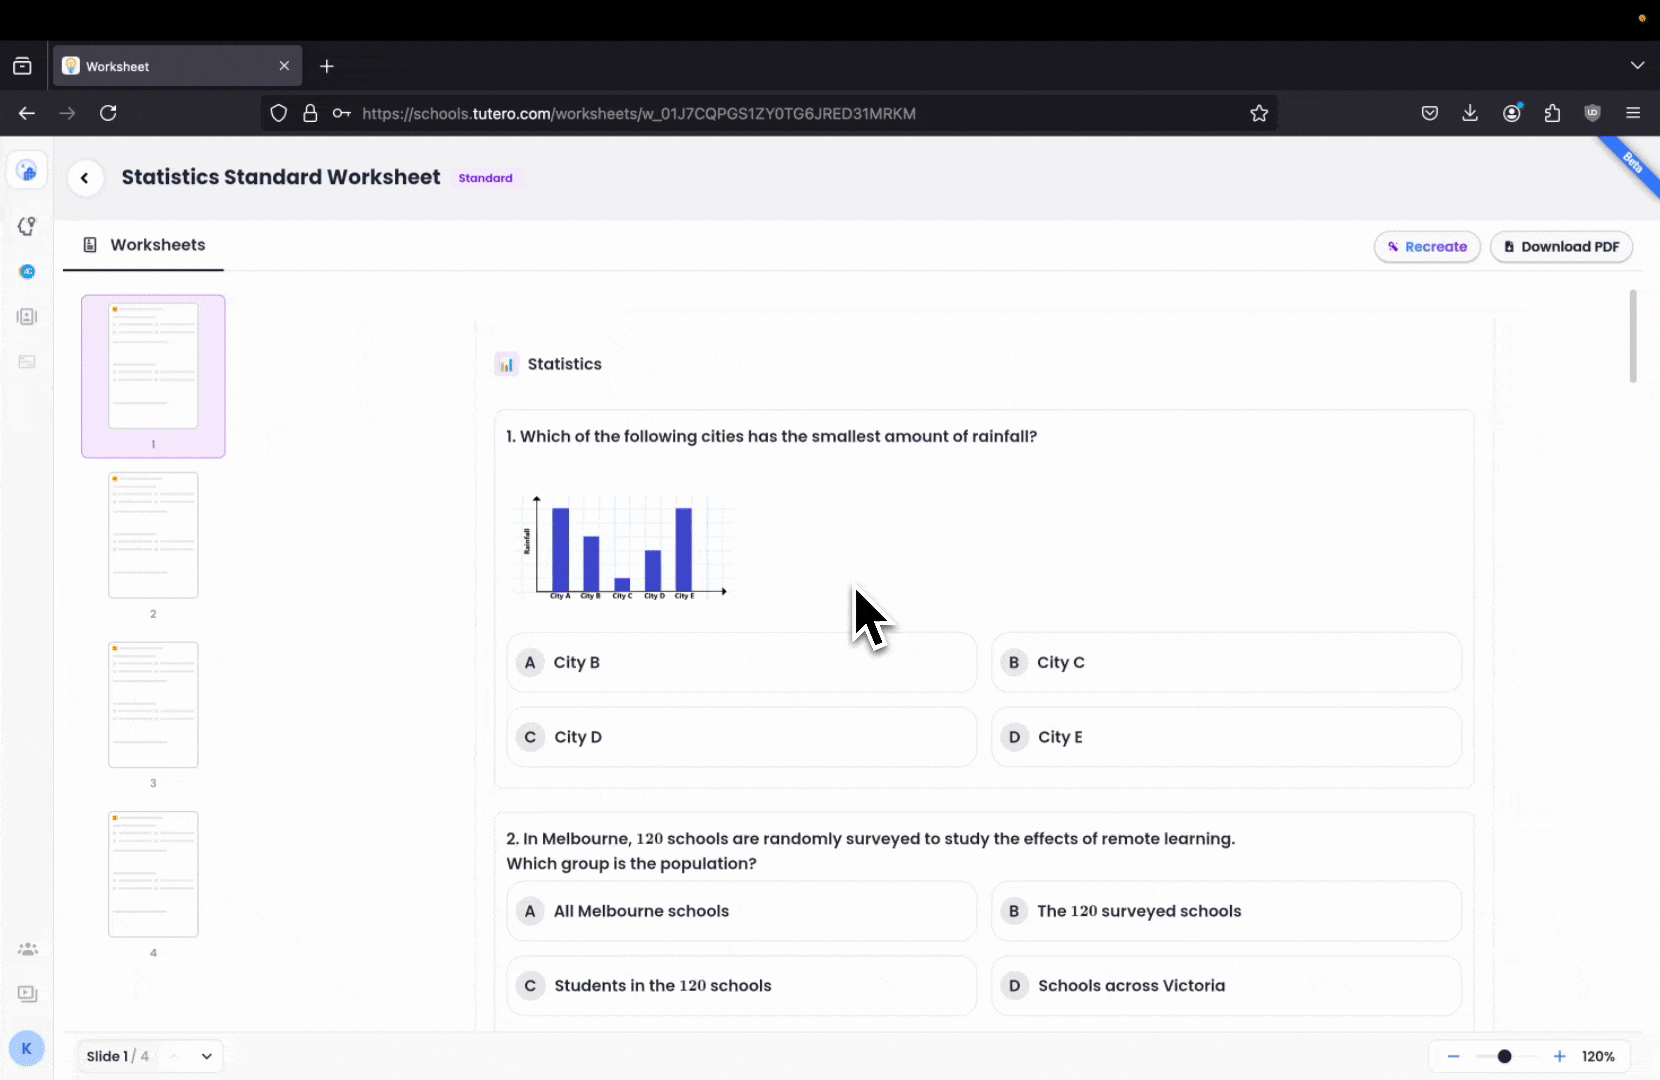Expand the browser tab list chevron
1660x1080 pixels.
click(x=1637, y=66)
